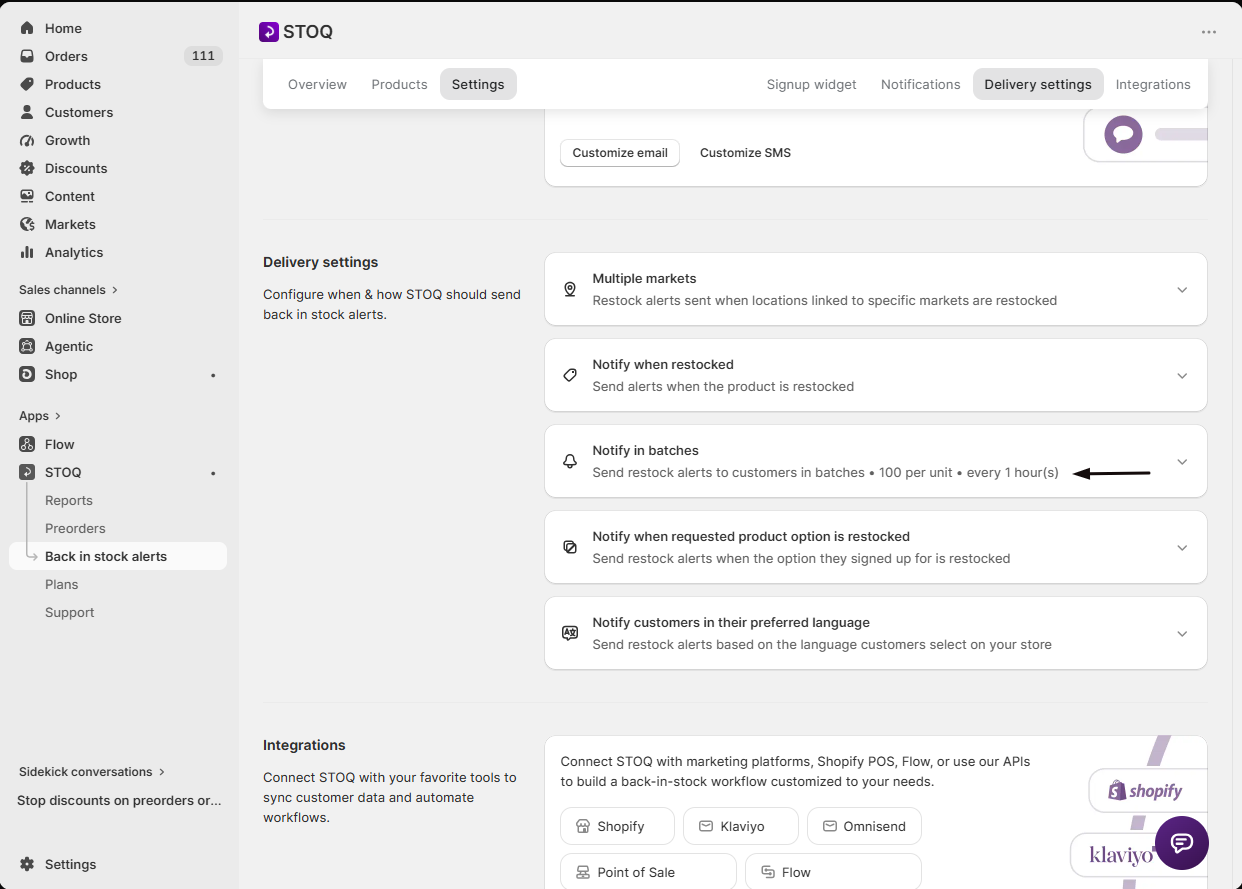Jump to Signup widget section

812,84
